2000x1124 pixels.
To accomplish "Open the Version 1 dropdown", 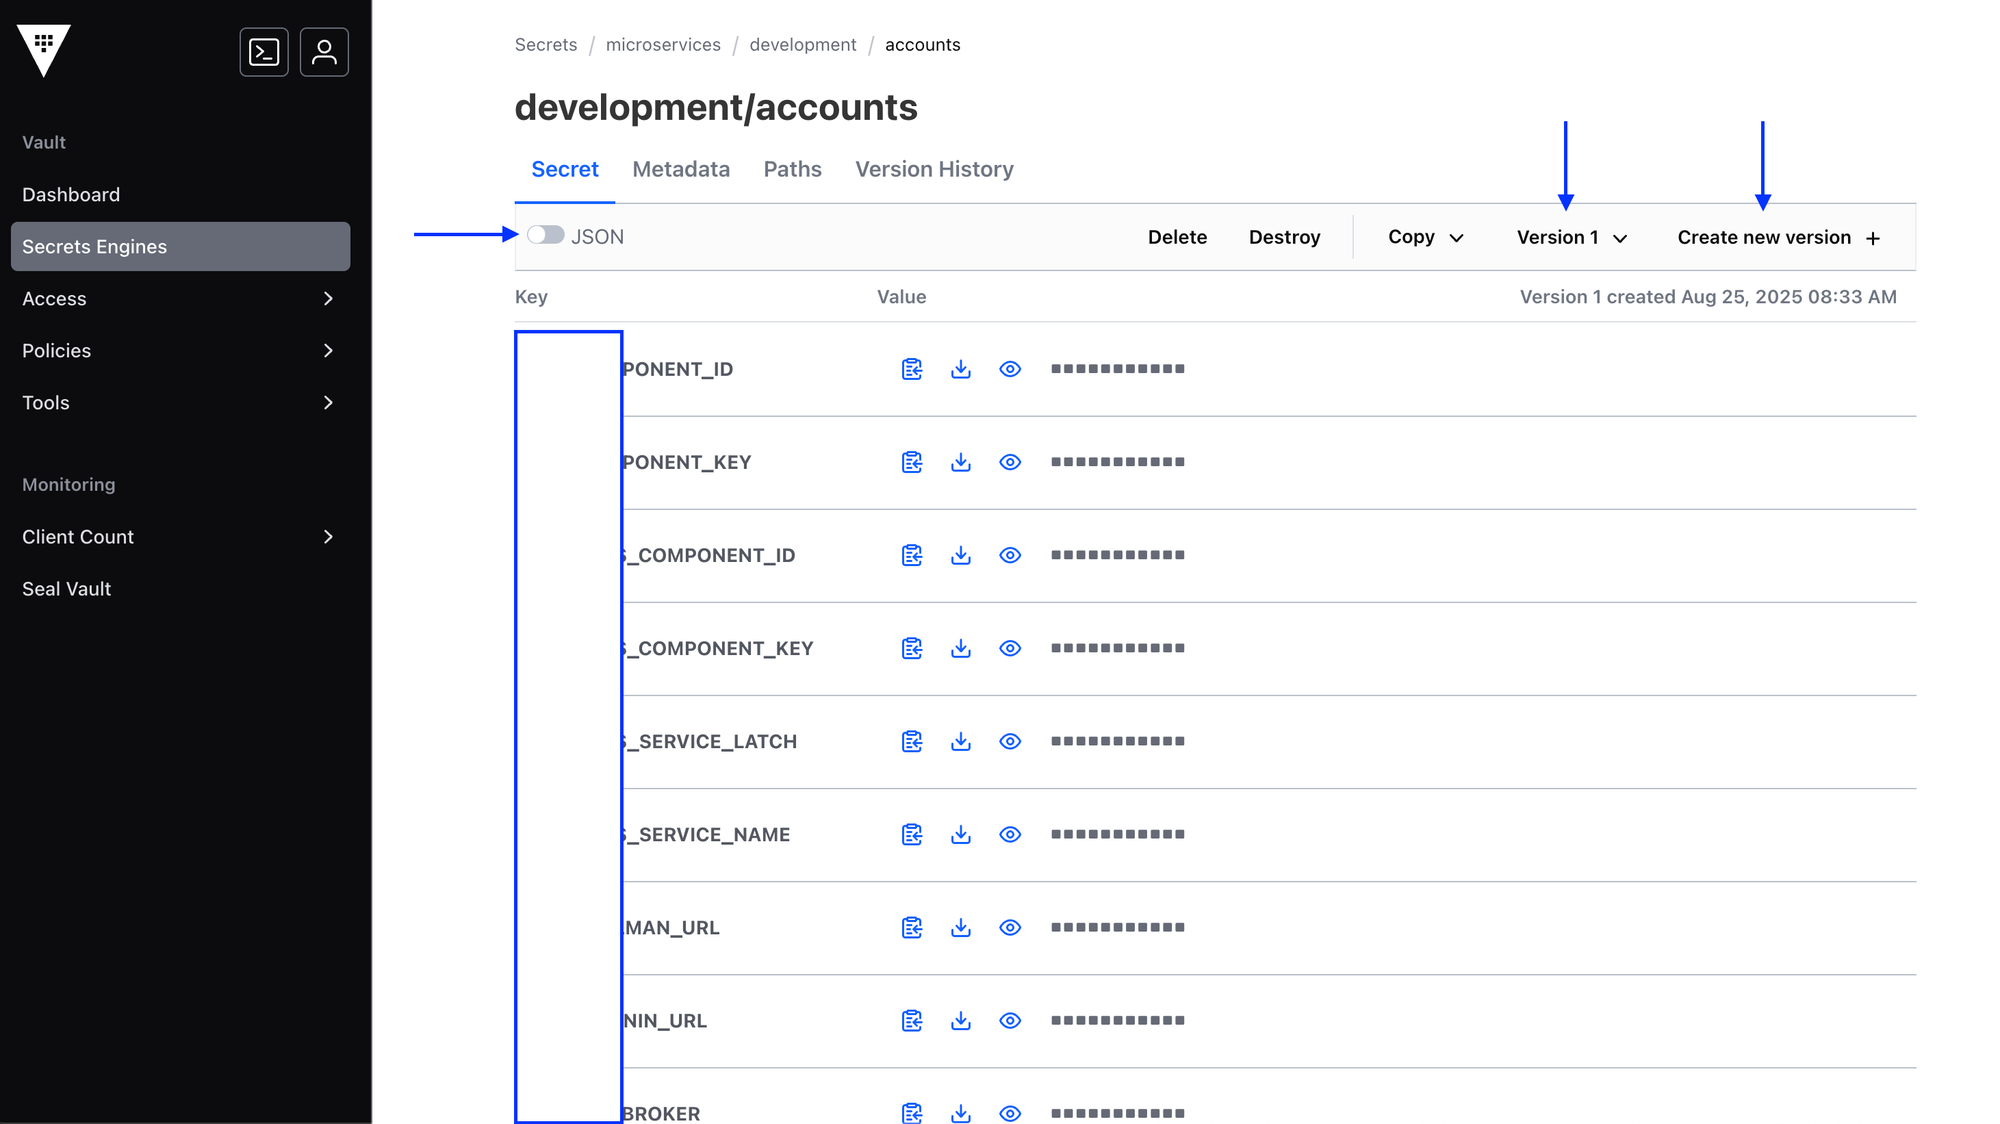I will click(x=1571, y=237).
